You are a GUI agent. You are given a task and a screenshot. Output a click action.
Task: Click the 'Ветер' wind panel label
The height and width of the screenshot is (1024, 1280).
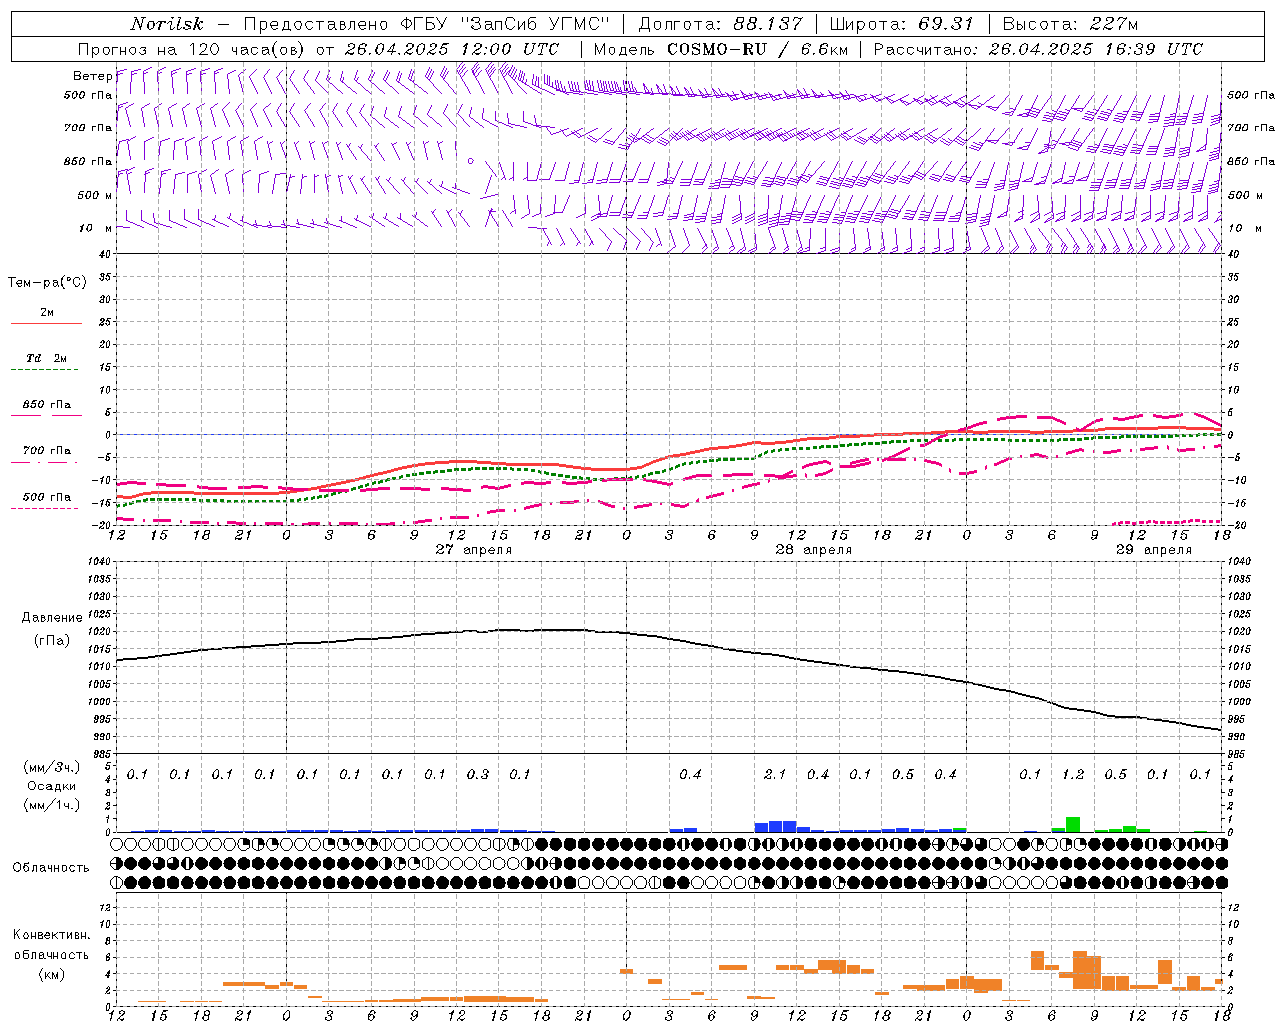click(x=92, y=76)
